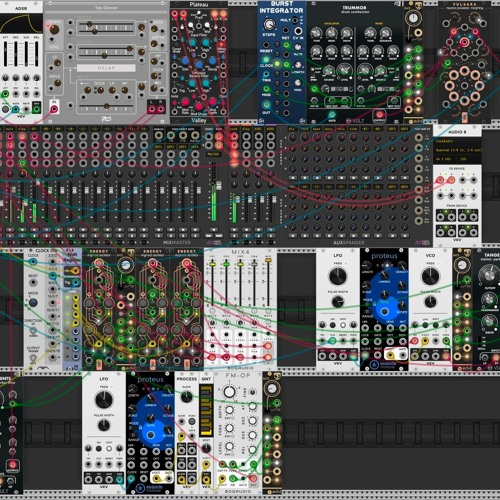Screen dimensions: 500x500
Task: Mute channel 3 on MIX4
Action: tap(240, 311)
